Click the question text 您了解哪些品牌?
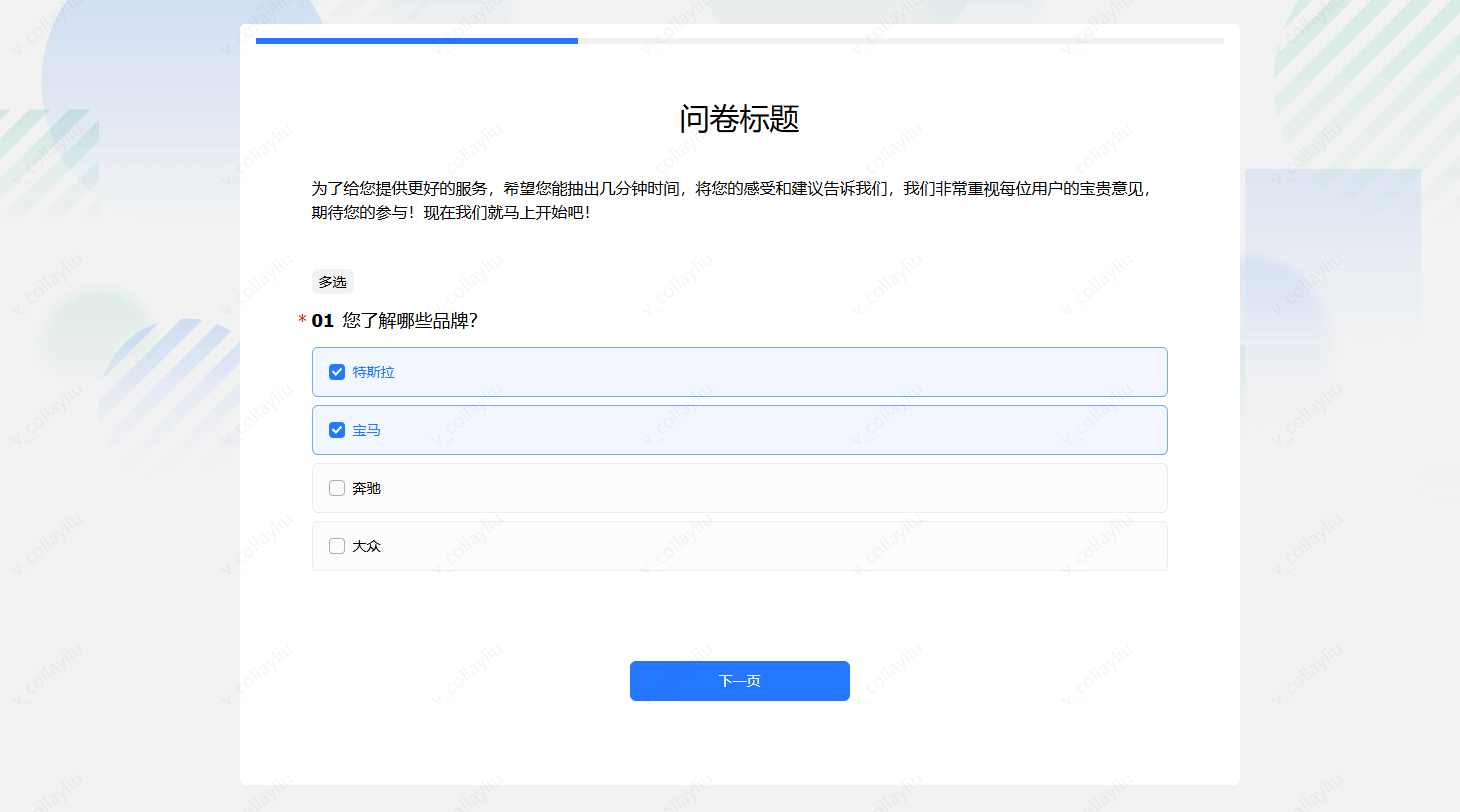Screen dimensions: 1460x812 click(410, 321)
